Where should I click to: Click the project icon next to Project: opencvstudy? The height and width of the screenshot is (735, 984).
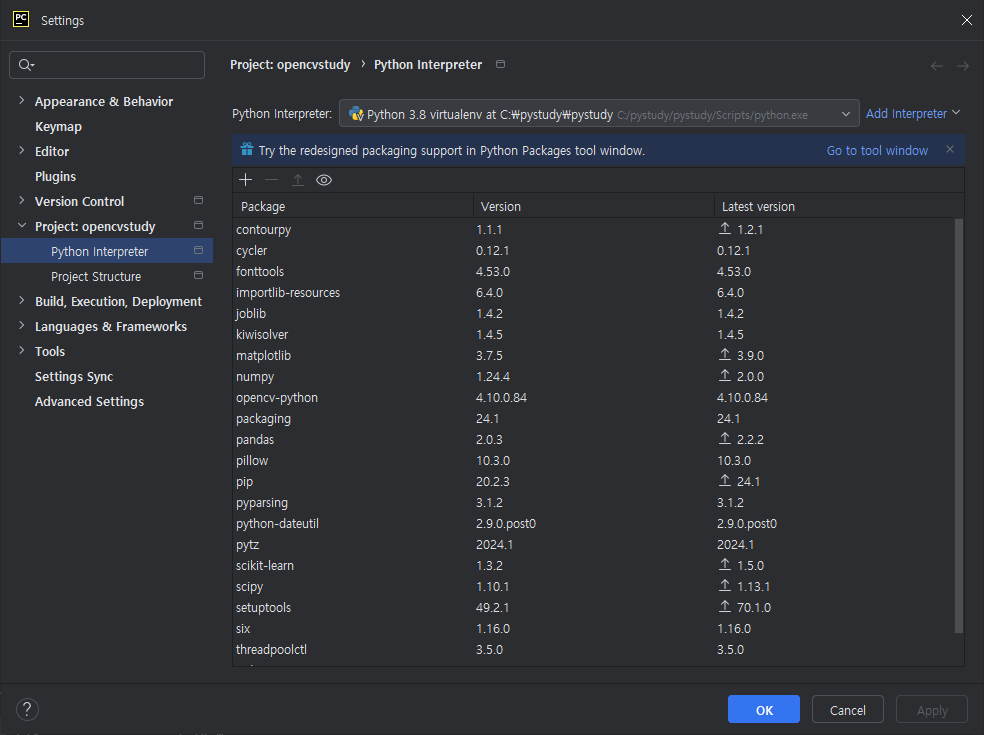click(x=198, y=225)
